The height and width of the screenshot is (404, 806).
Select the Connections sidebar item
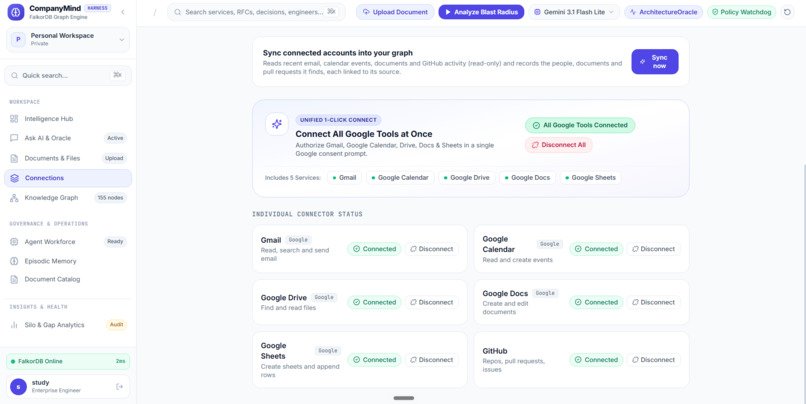click(x=68, y=178)
